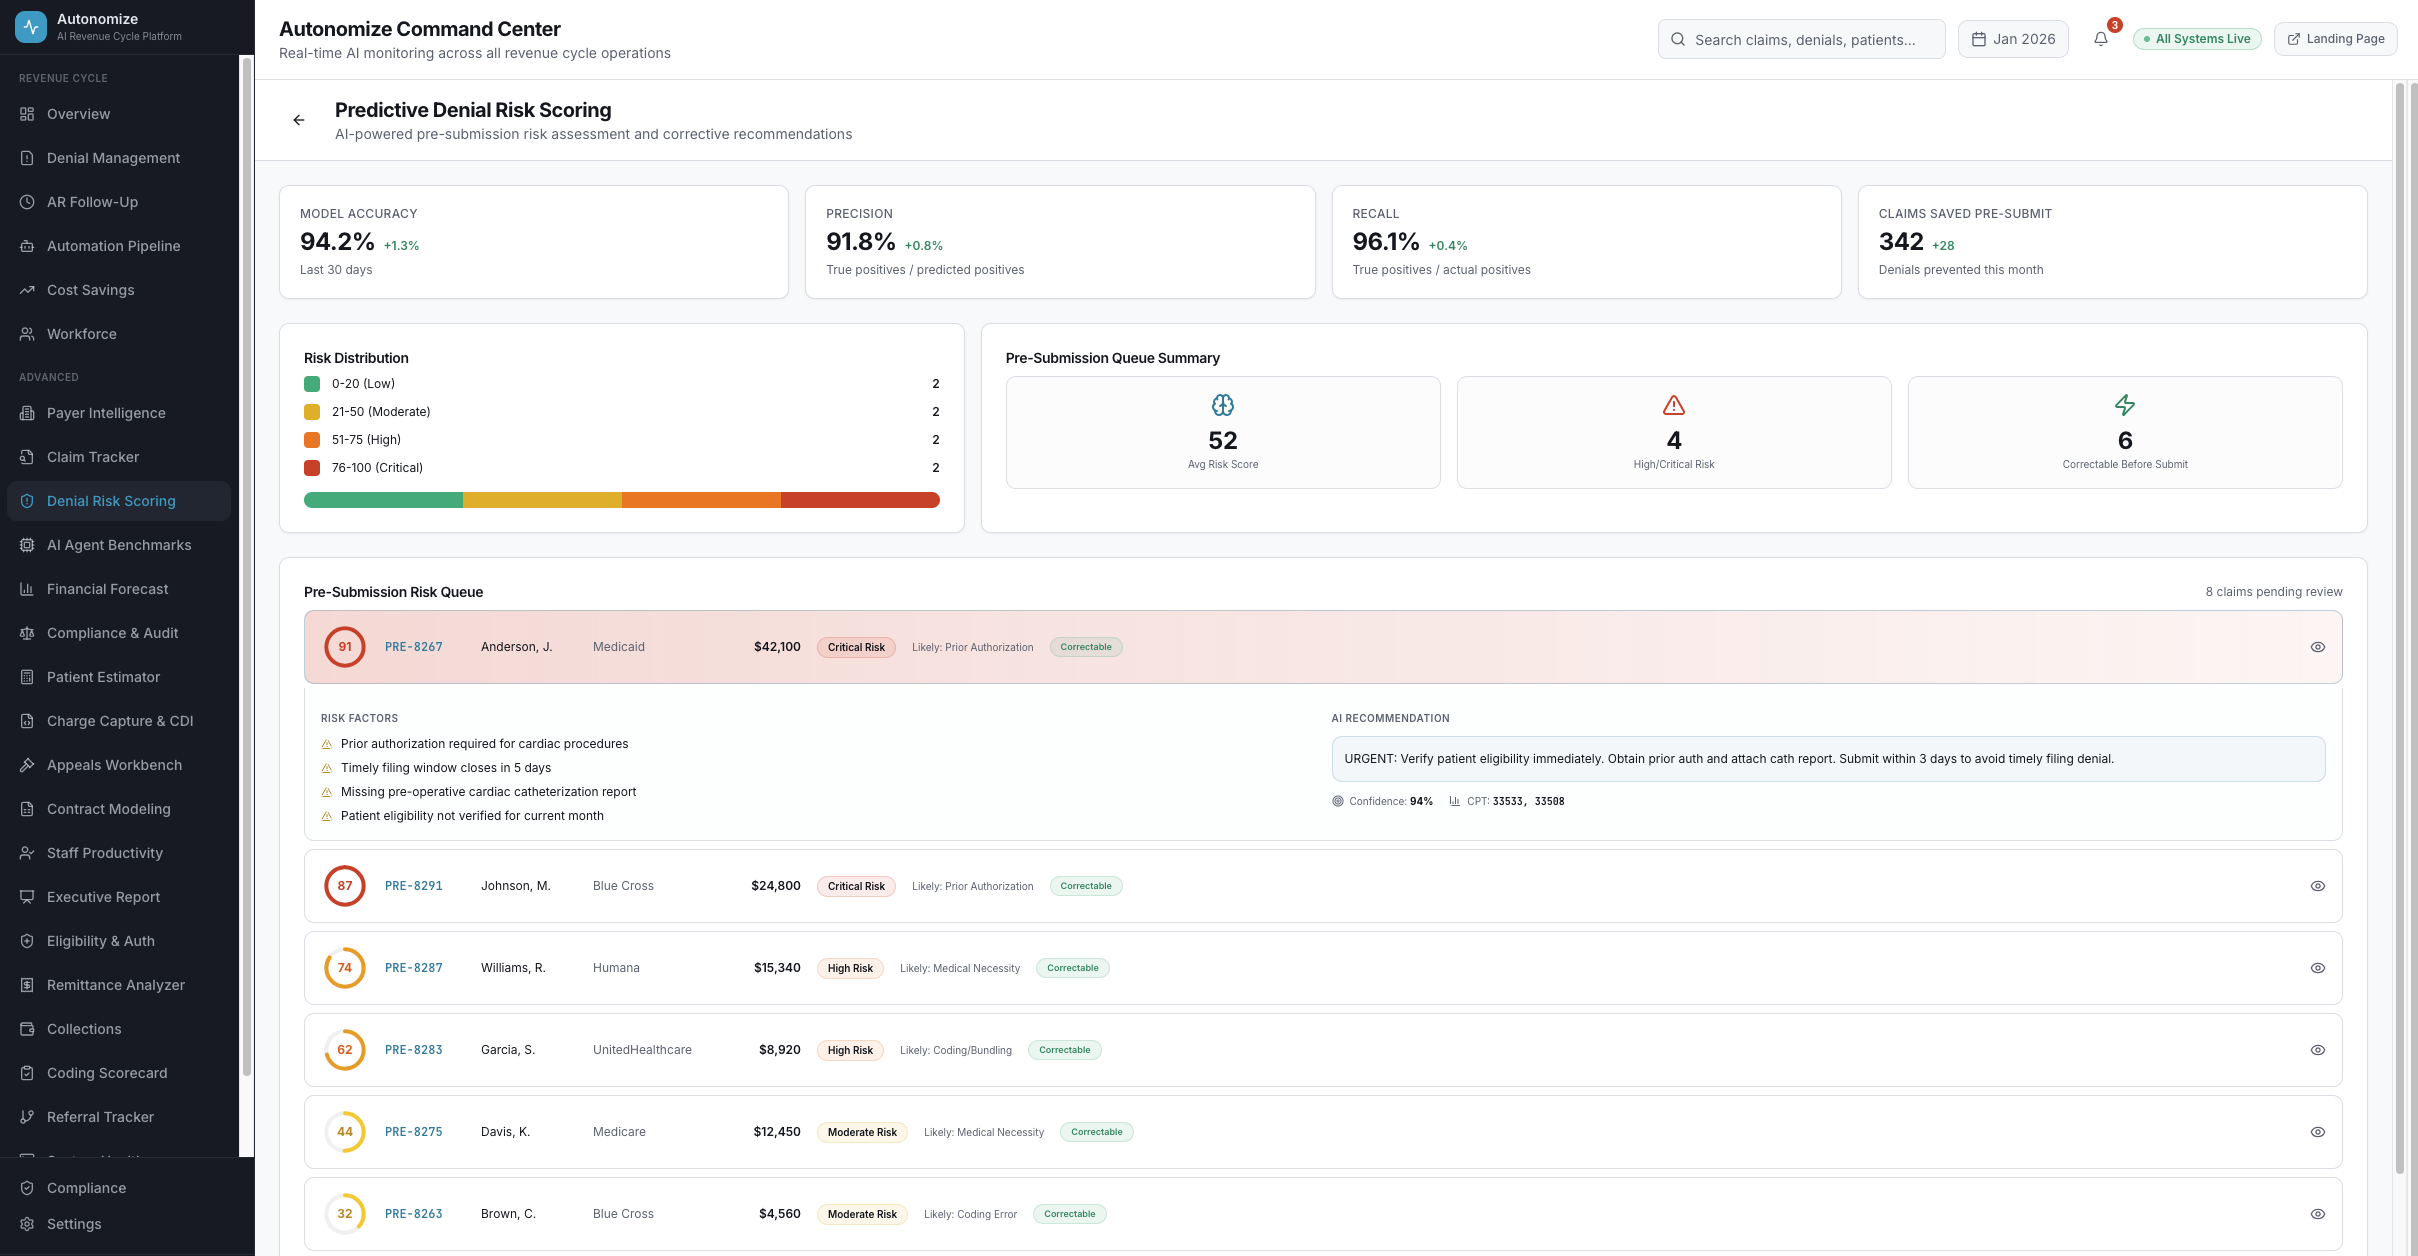Open the Jan 2026 date selector
Viewport: 2418px width, 1256px height.
[2012, 39]
